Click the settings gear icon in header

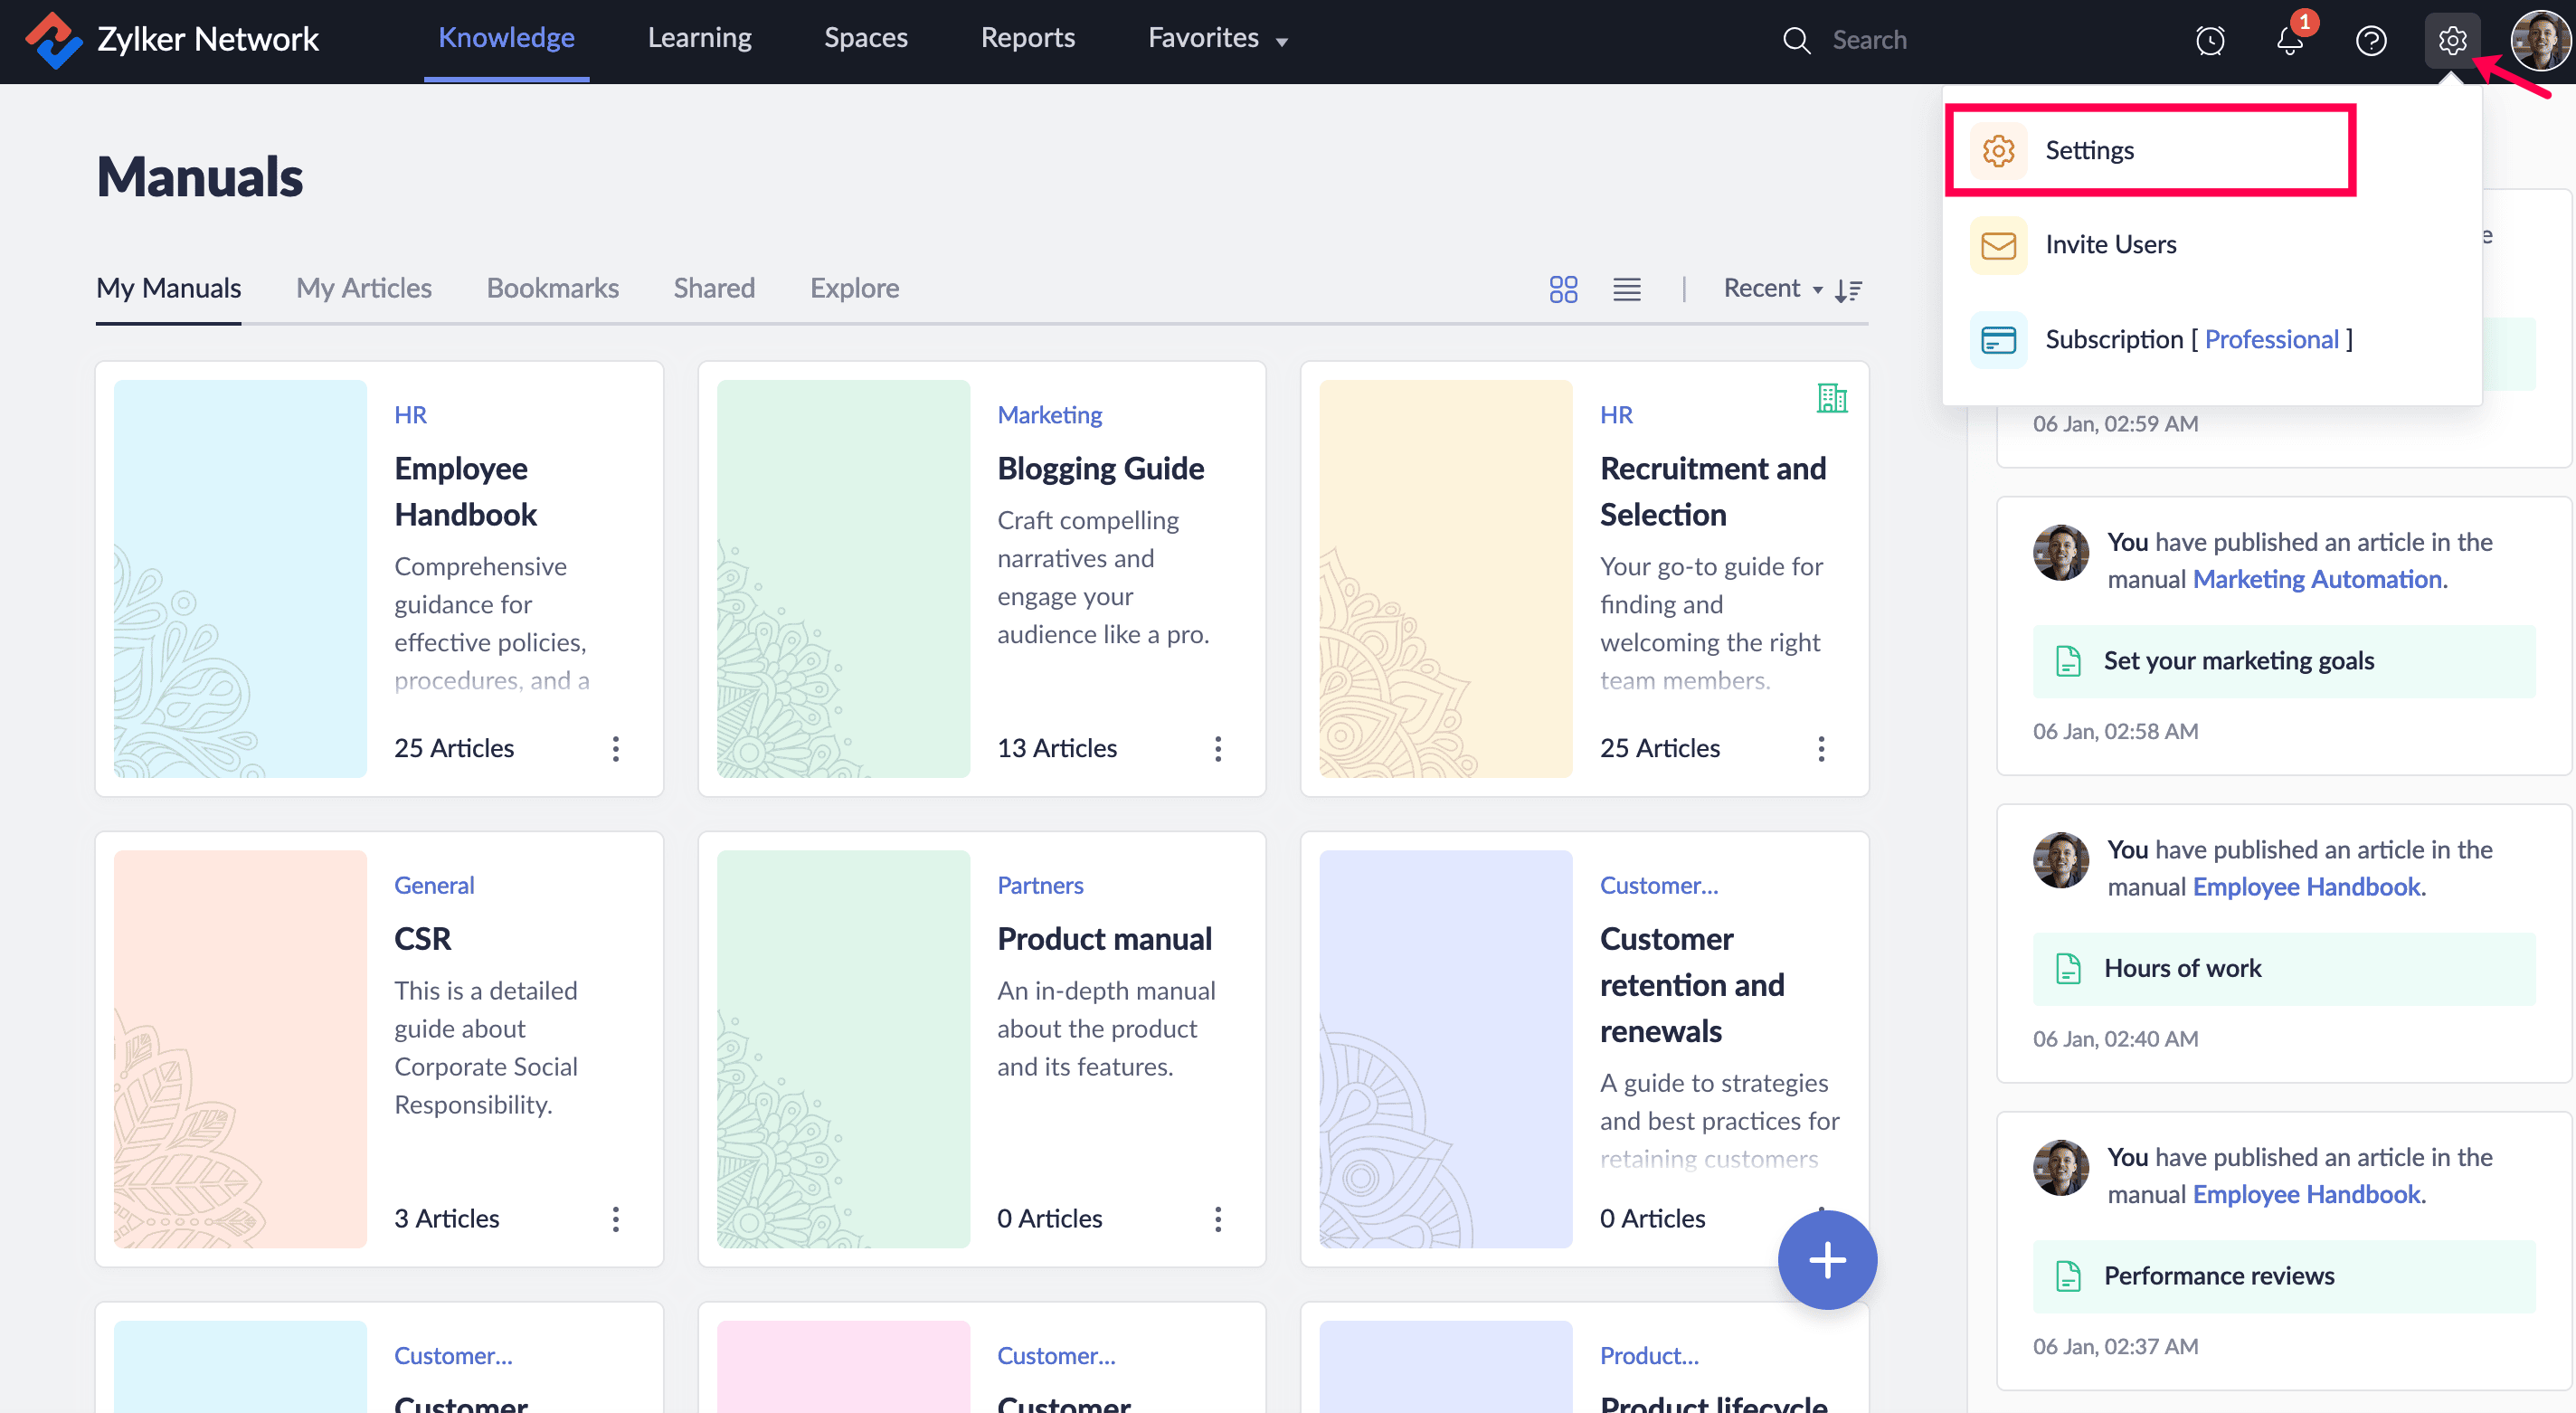[x=2451, y=41]
